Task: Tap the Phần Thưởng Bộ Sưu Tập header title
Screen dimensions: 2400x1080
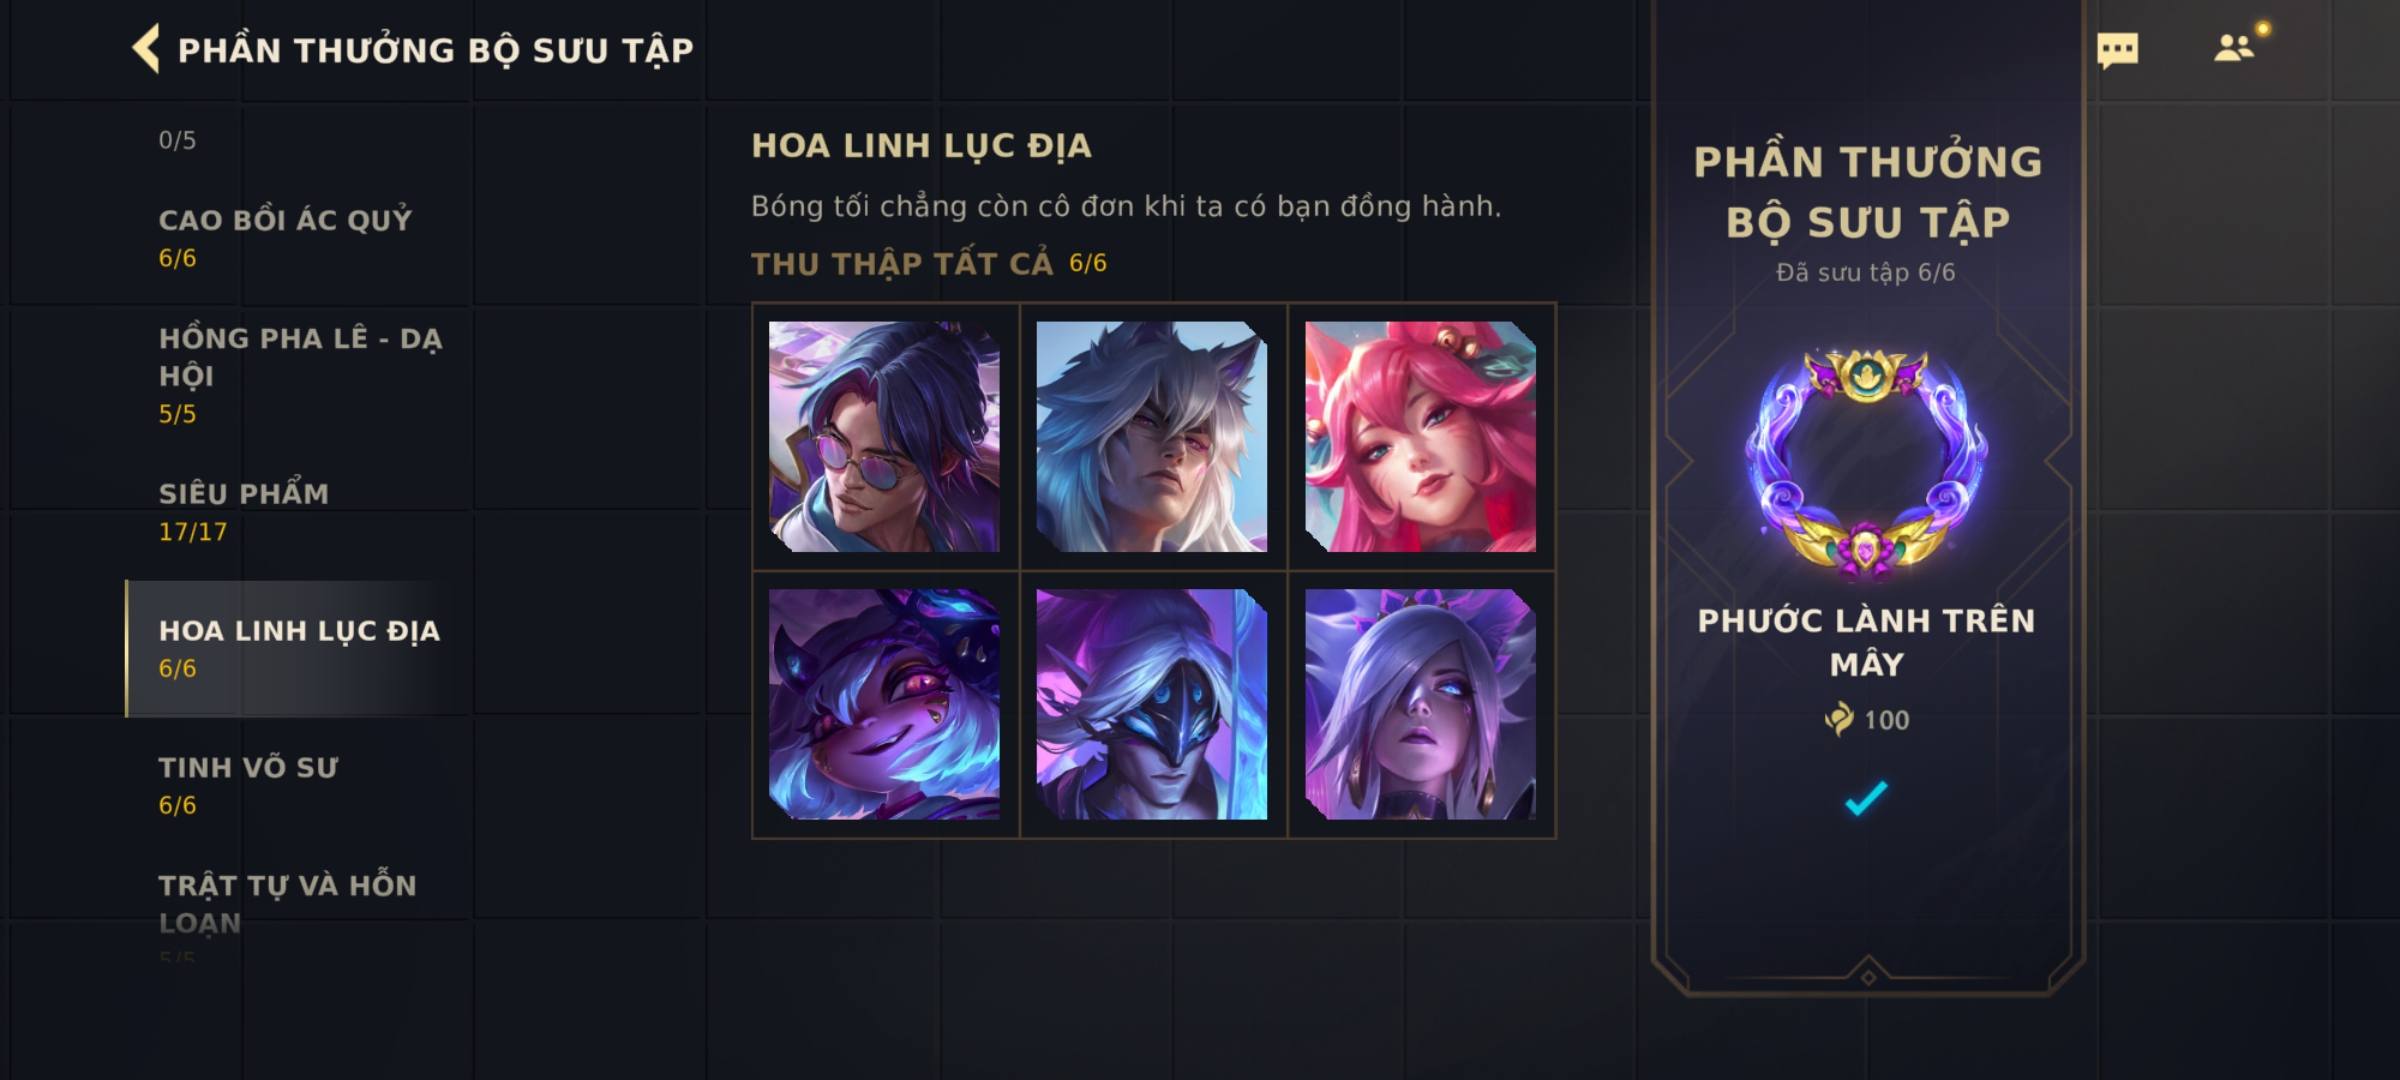Action: coord(435,49)
